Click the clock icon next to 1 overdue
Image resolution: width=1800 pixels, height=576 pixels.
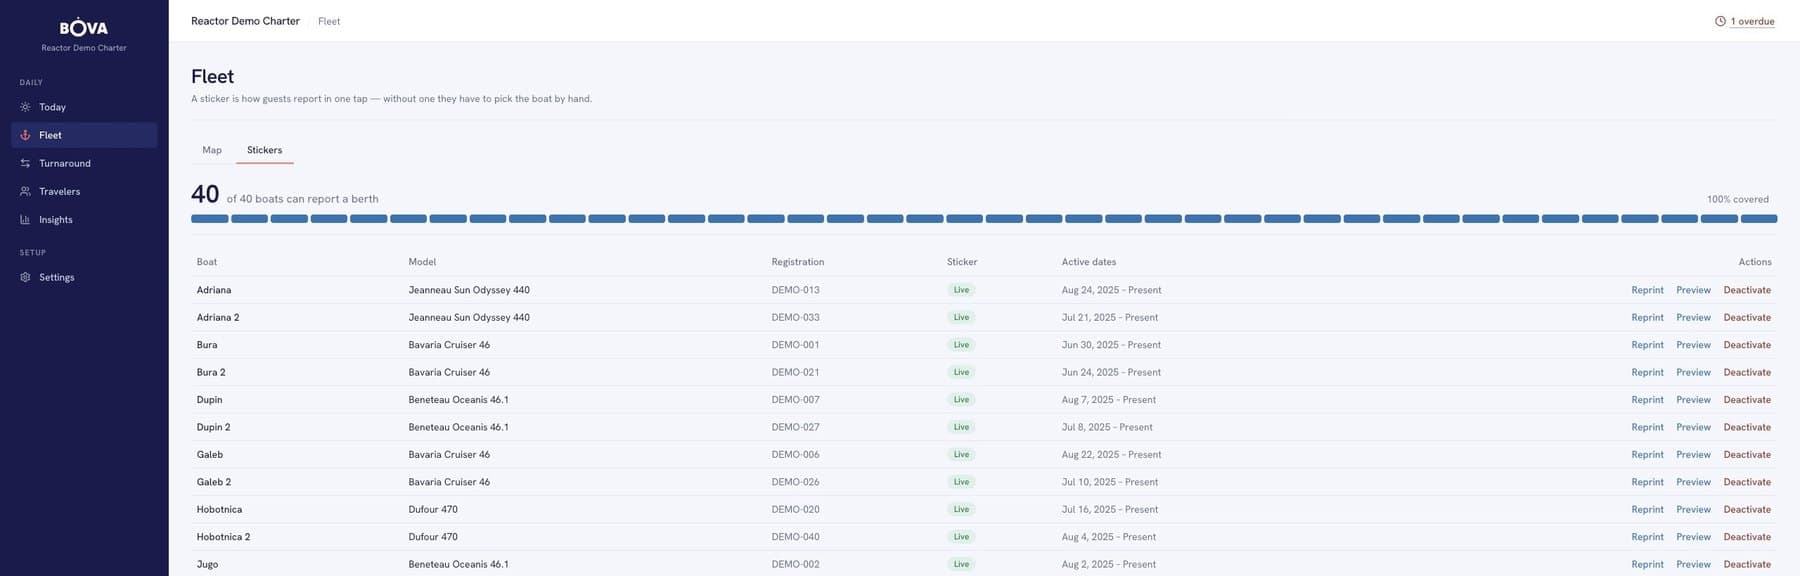pyautogui.click(x=1720, y=21)
